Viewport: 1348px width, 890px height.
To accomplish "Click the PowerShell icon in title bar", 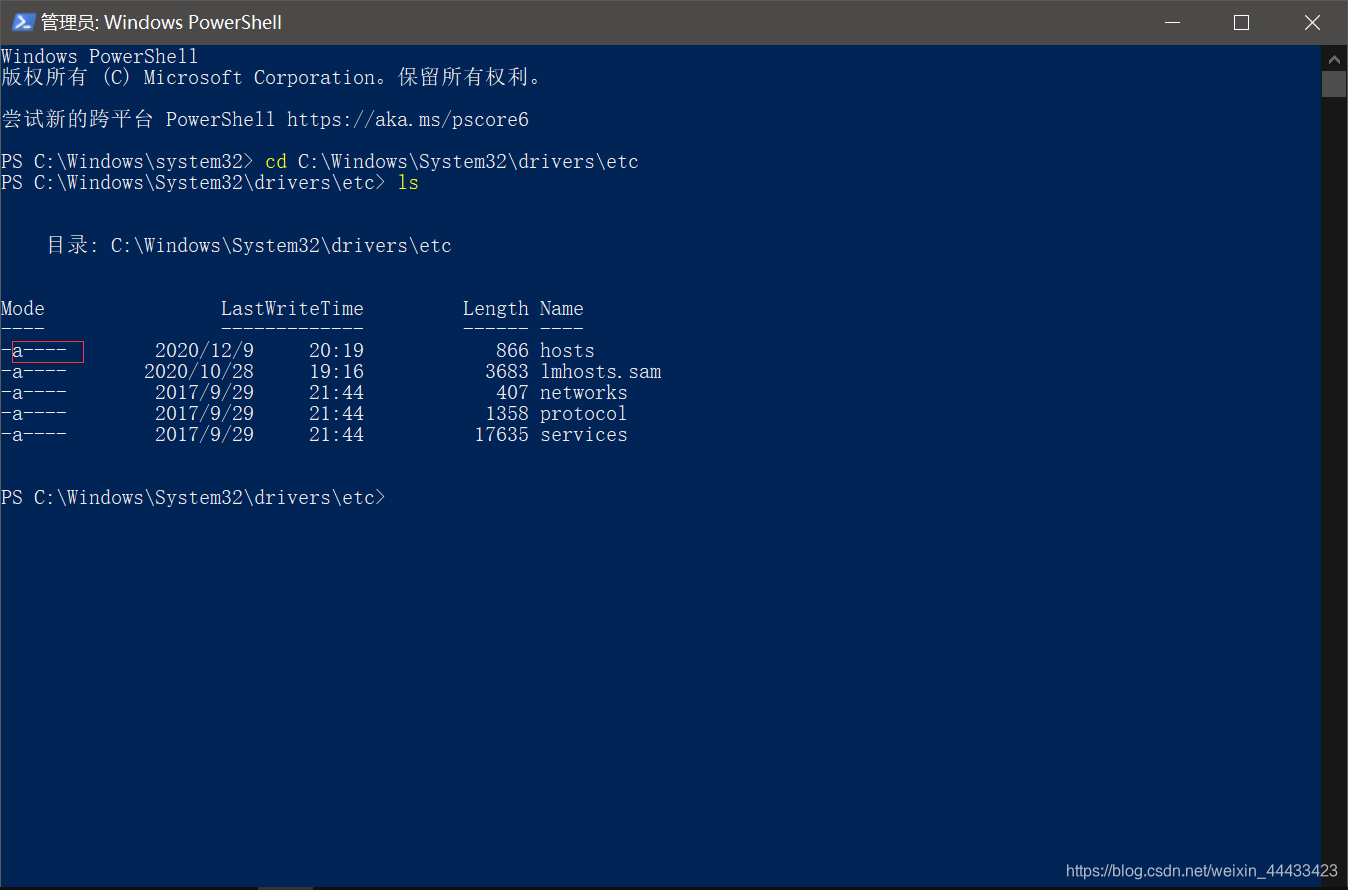I will click(23, 22).
